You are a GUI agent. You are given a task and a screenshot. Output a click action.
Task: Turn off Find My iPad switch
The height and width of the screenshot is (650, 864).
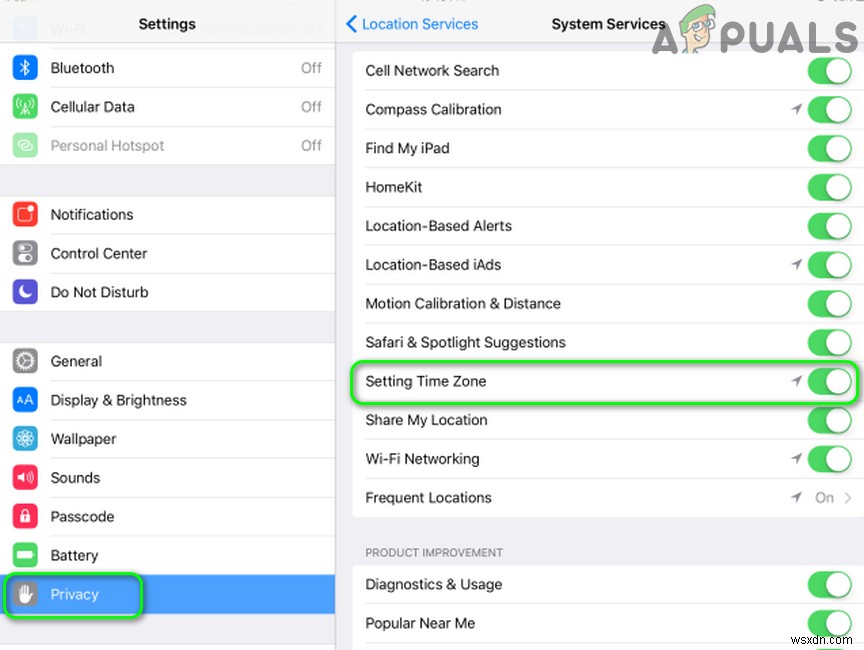click(x=829, y=149)
